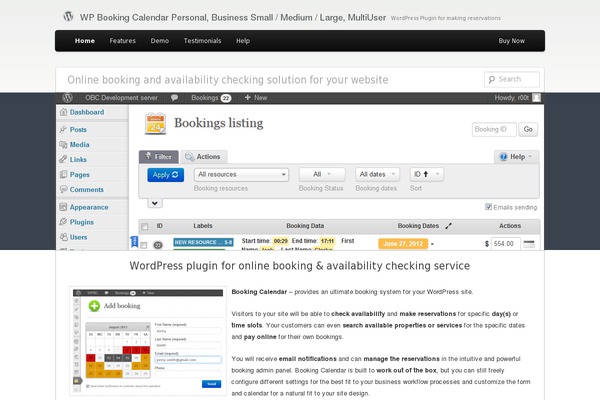The height and width of the screenshot is (400, 600).
Task: Click the WordPress logo beside the site title
Action: [x=68, y=16]
